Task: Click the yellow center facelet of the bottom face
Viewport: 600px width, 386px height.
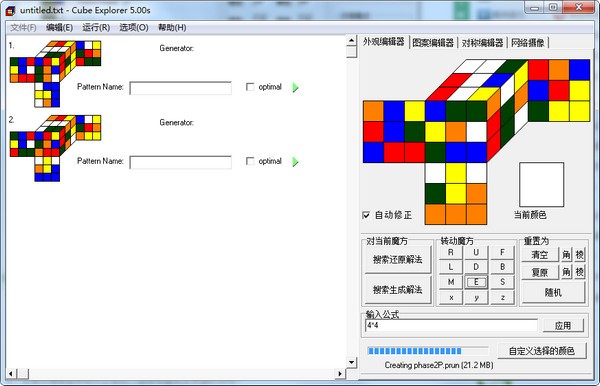Action: pos(456,194)
